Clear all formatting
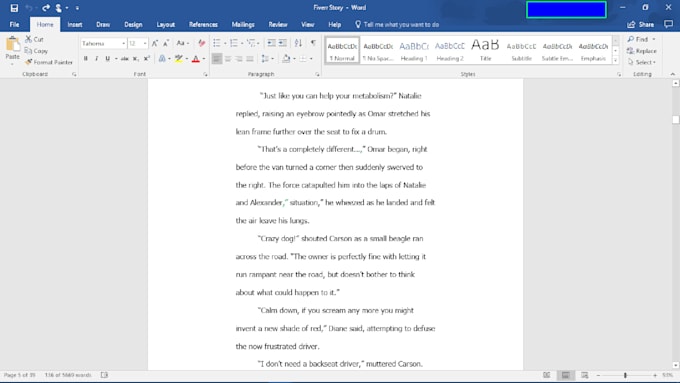Viewport: 680px width, 383px height. pyautogui.click(x=202, y=43)
